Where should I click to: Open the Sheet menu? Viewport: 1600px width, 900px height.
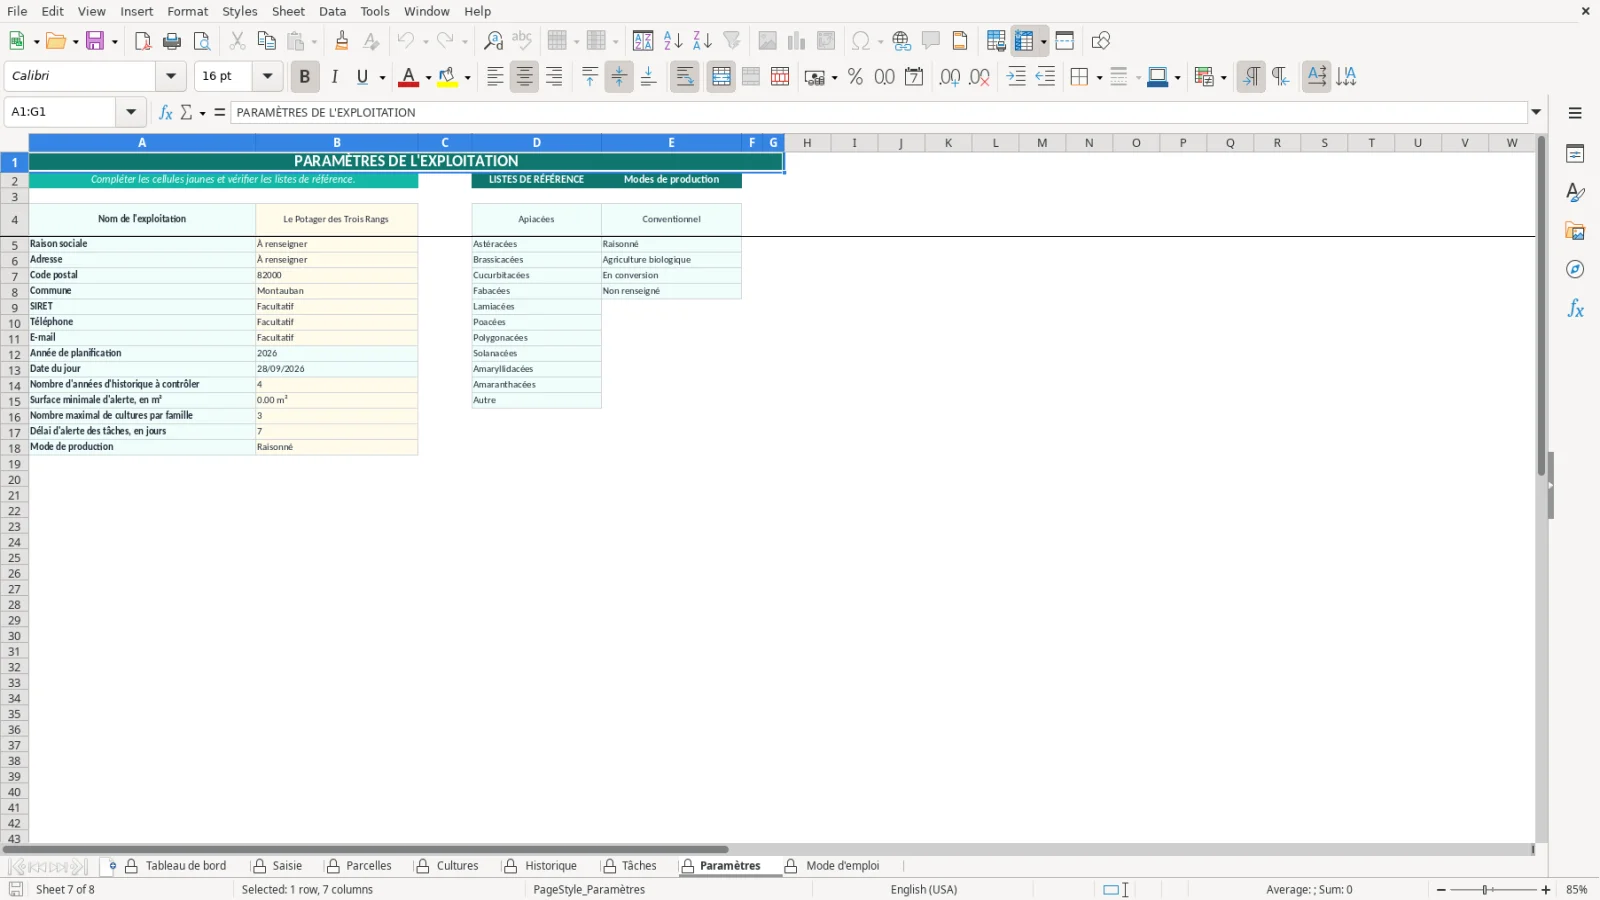[288, 11]
